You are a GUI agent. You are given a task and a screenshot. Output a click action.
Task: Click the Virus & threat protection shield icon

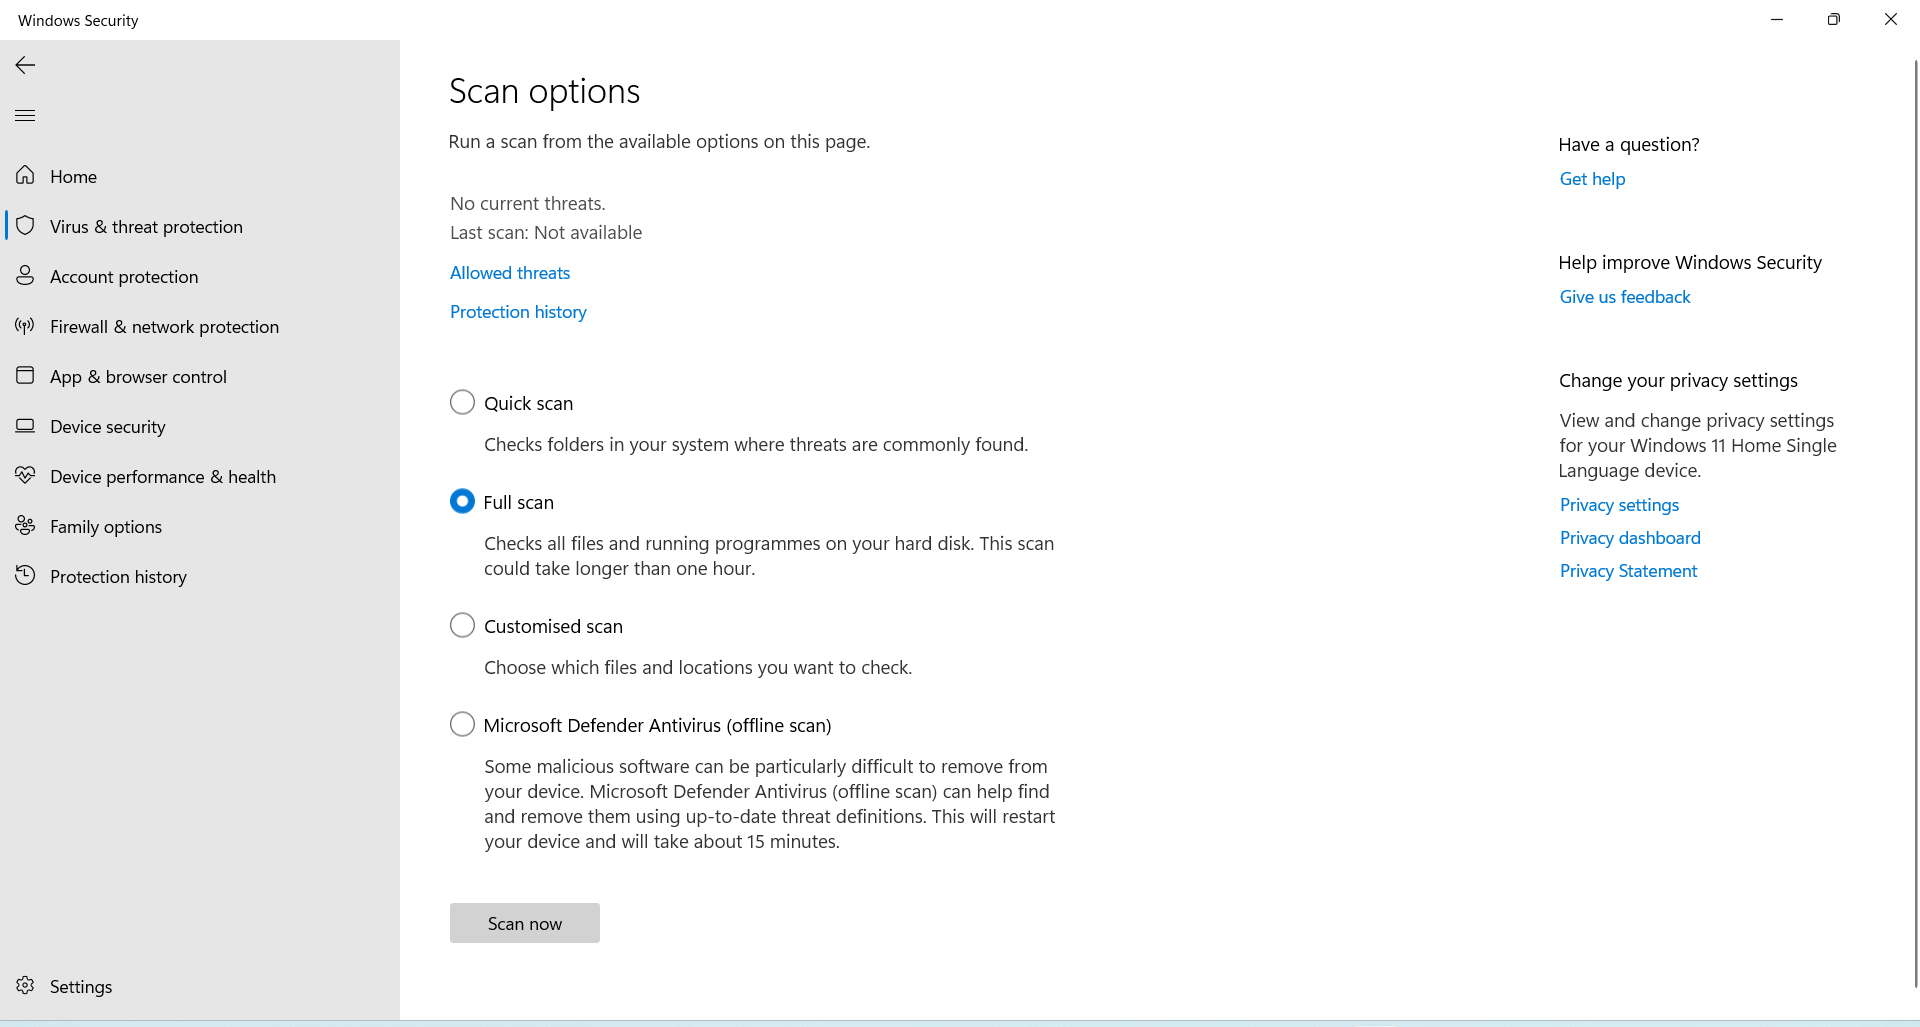click(x=25, y=226)
